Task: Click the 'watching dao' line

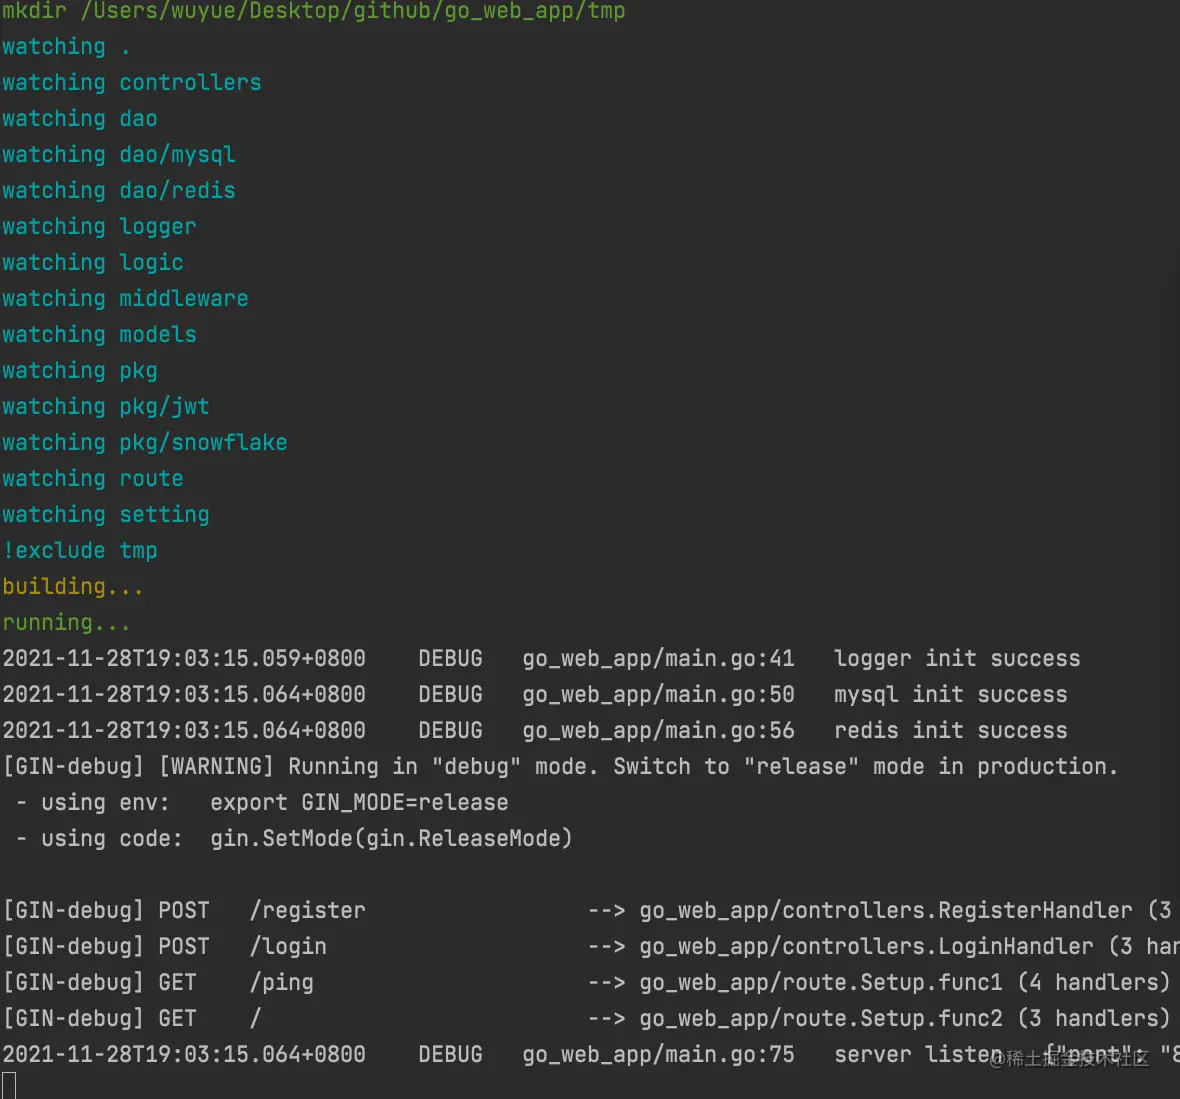Action: point(80,119)
